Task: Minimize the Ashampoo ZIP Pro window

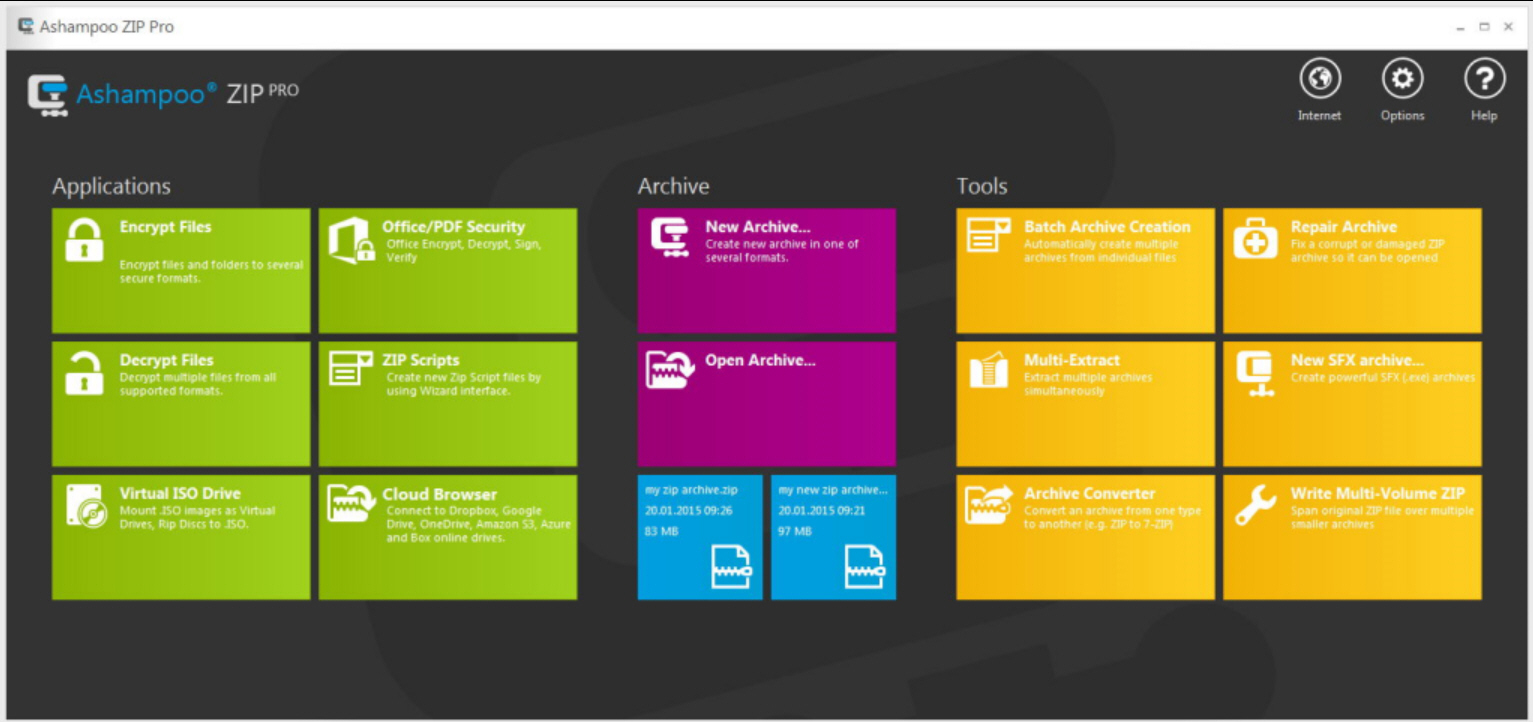Action: [1461, 27]
